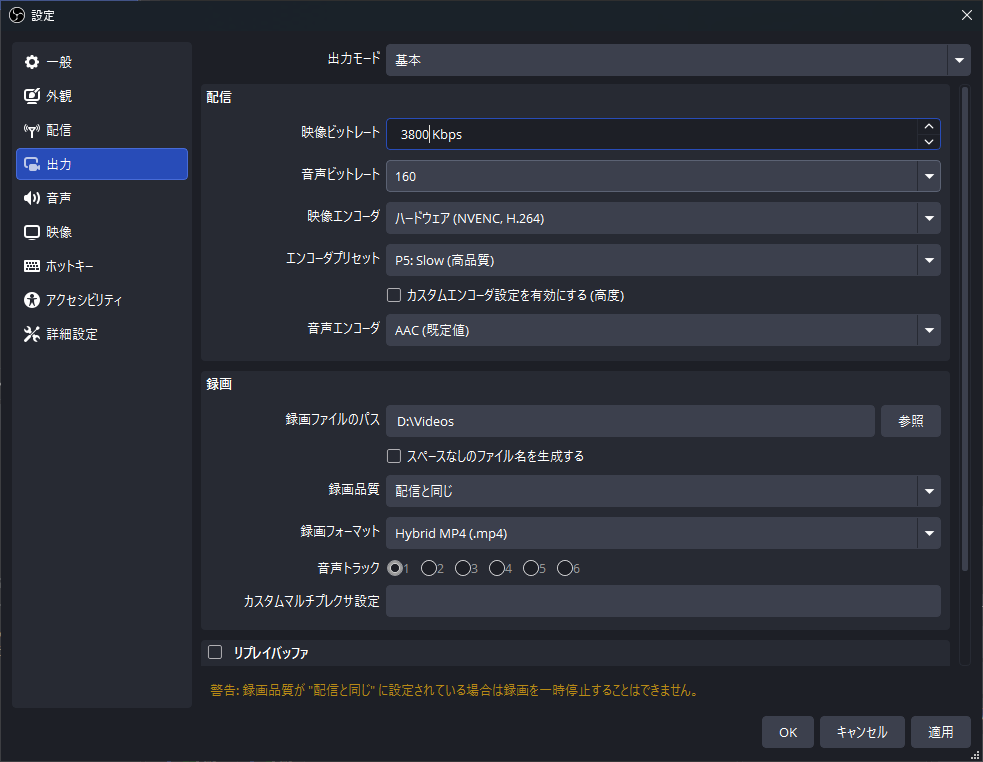The height and width of the screenshot is (762, 983).
Task: Select audio track 2 radio button
Action: click(429, 568)
